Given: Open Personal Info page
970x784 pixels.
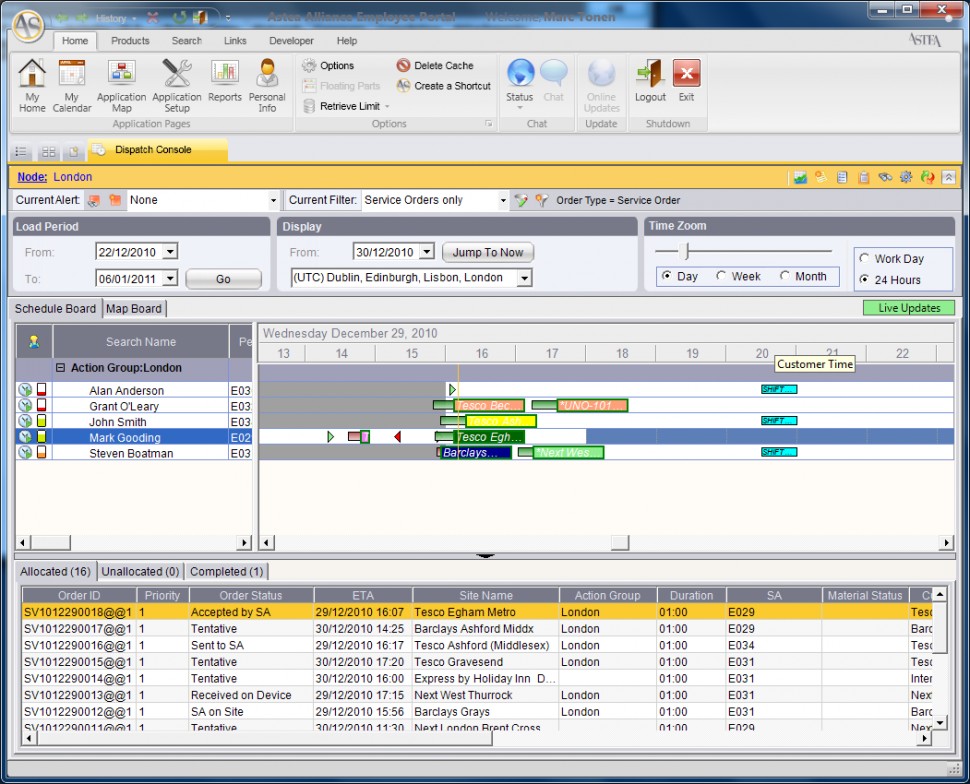Looking at the screenshot, I should point(267,75).
